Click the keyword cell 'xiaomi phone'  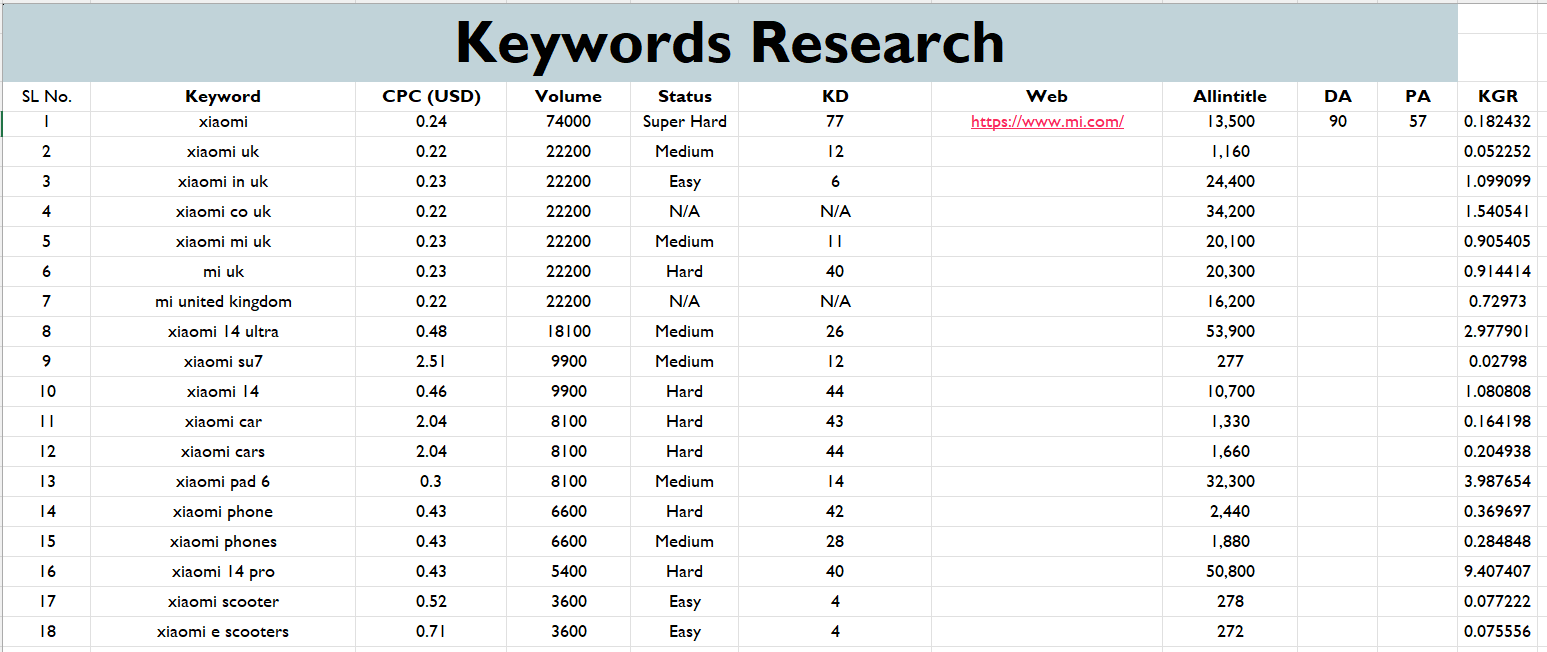pyautogui.click(x=223, y=512)
